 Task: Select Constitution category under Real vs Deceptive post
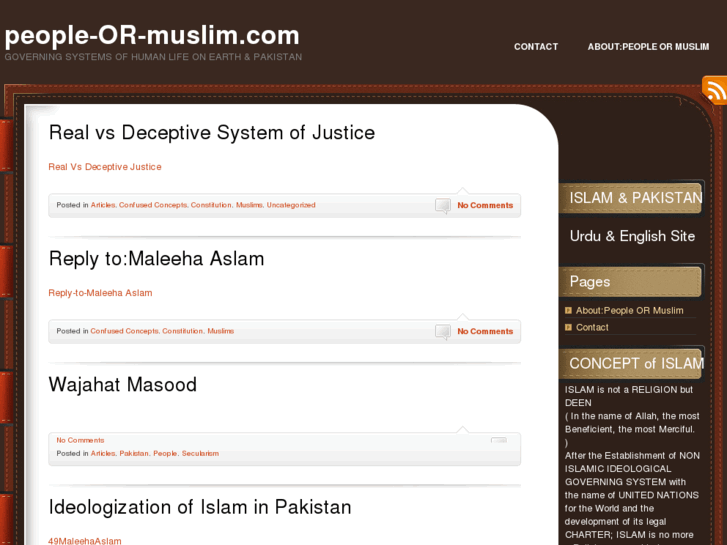pos(211,205)
